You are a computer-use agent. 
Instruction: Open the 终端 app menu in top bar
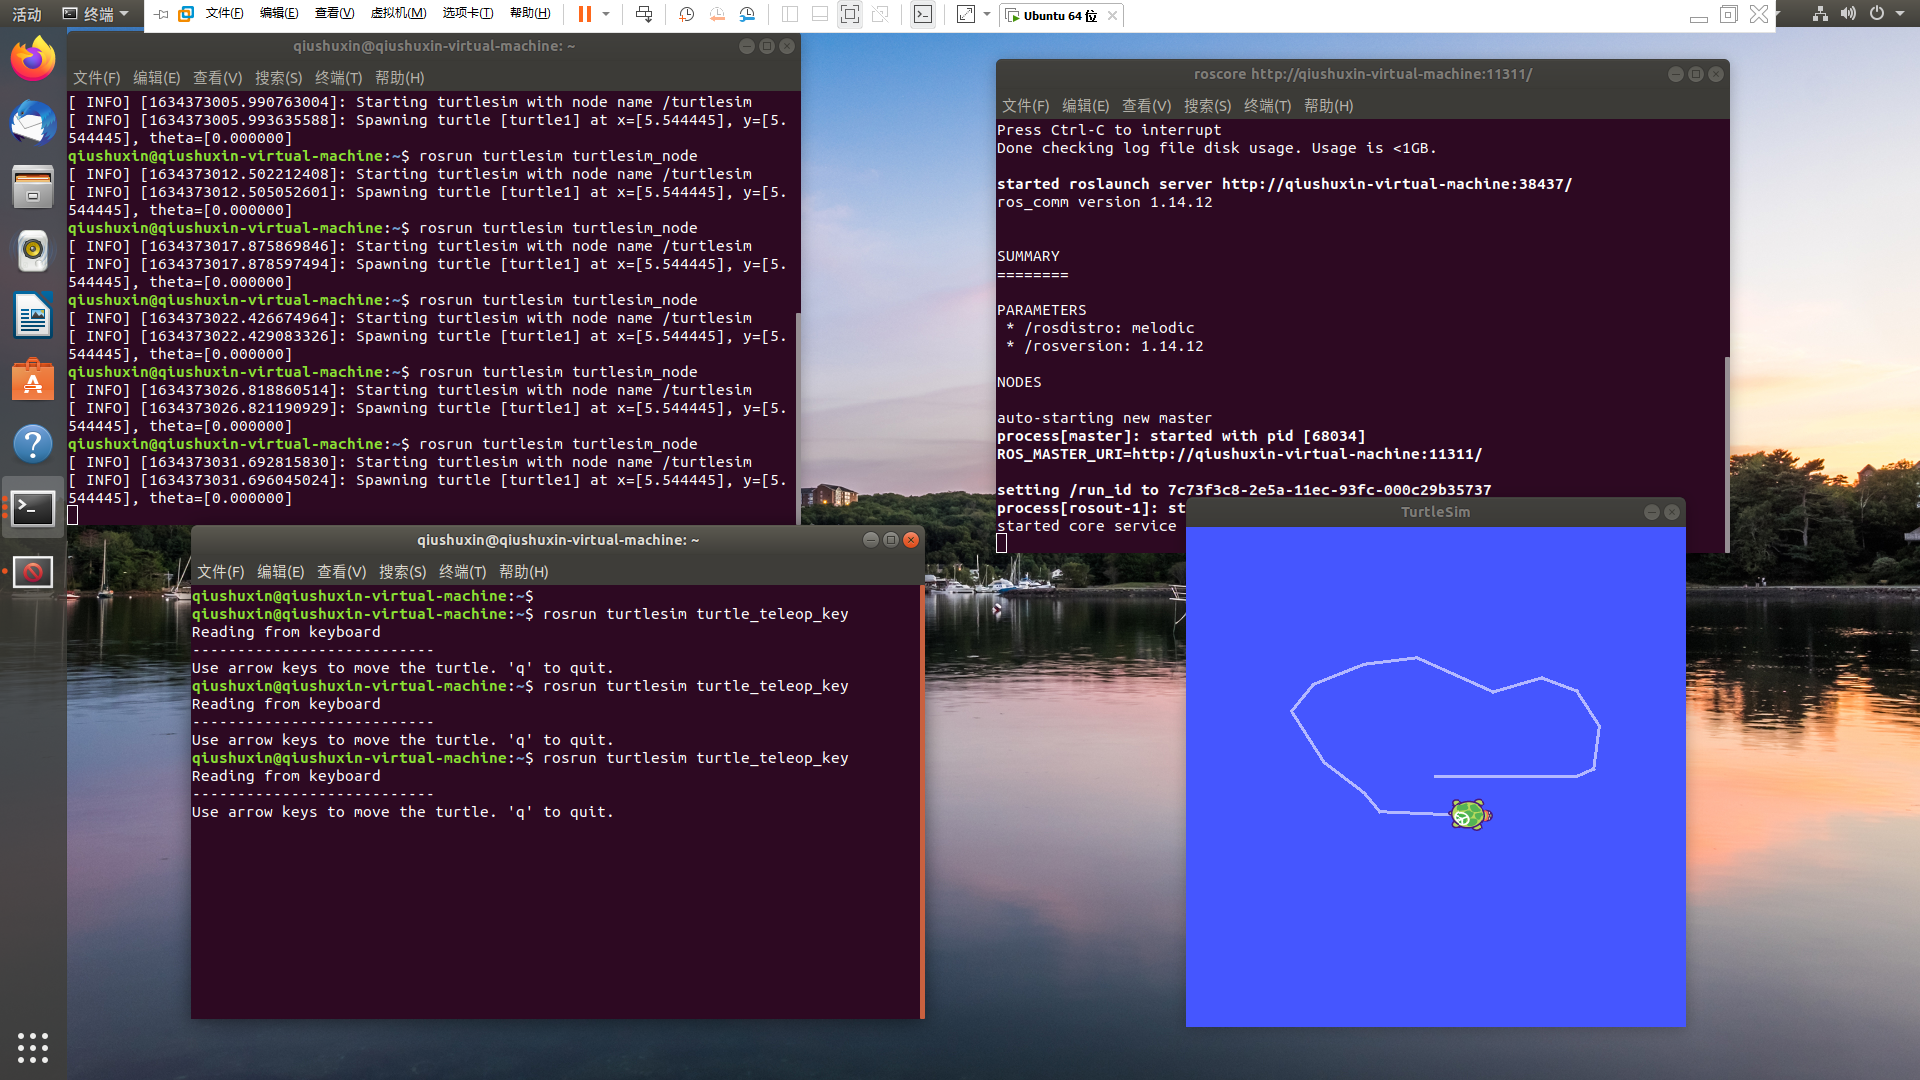(x=97, y=14)
